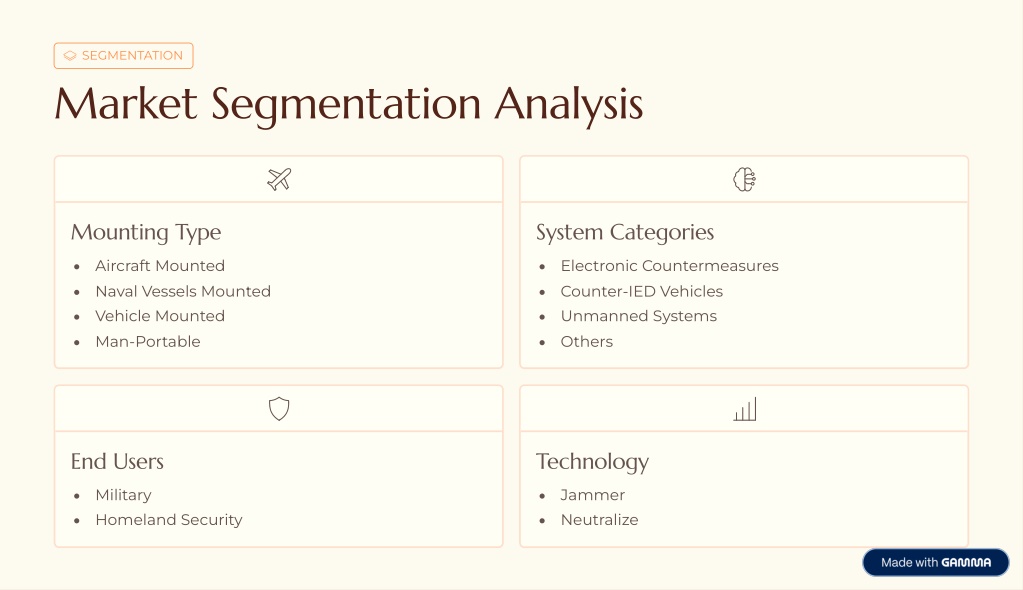The height and width of the screenshot is (590, 1023).
Task: Select the Homeland Security bullet item
Action: tap(169, 520)
